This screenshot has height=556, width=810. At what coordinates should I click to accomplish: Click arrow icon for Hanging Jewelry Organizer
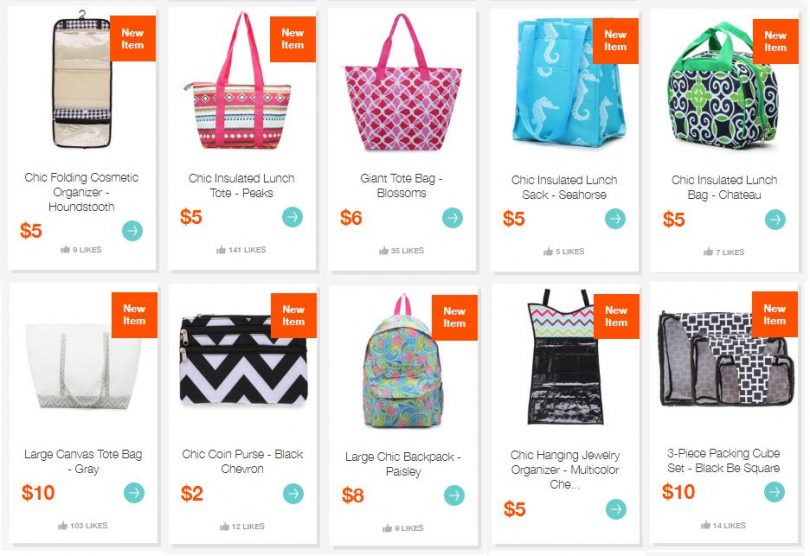click(x=616, y=509)
